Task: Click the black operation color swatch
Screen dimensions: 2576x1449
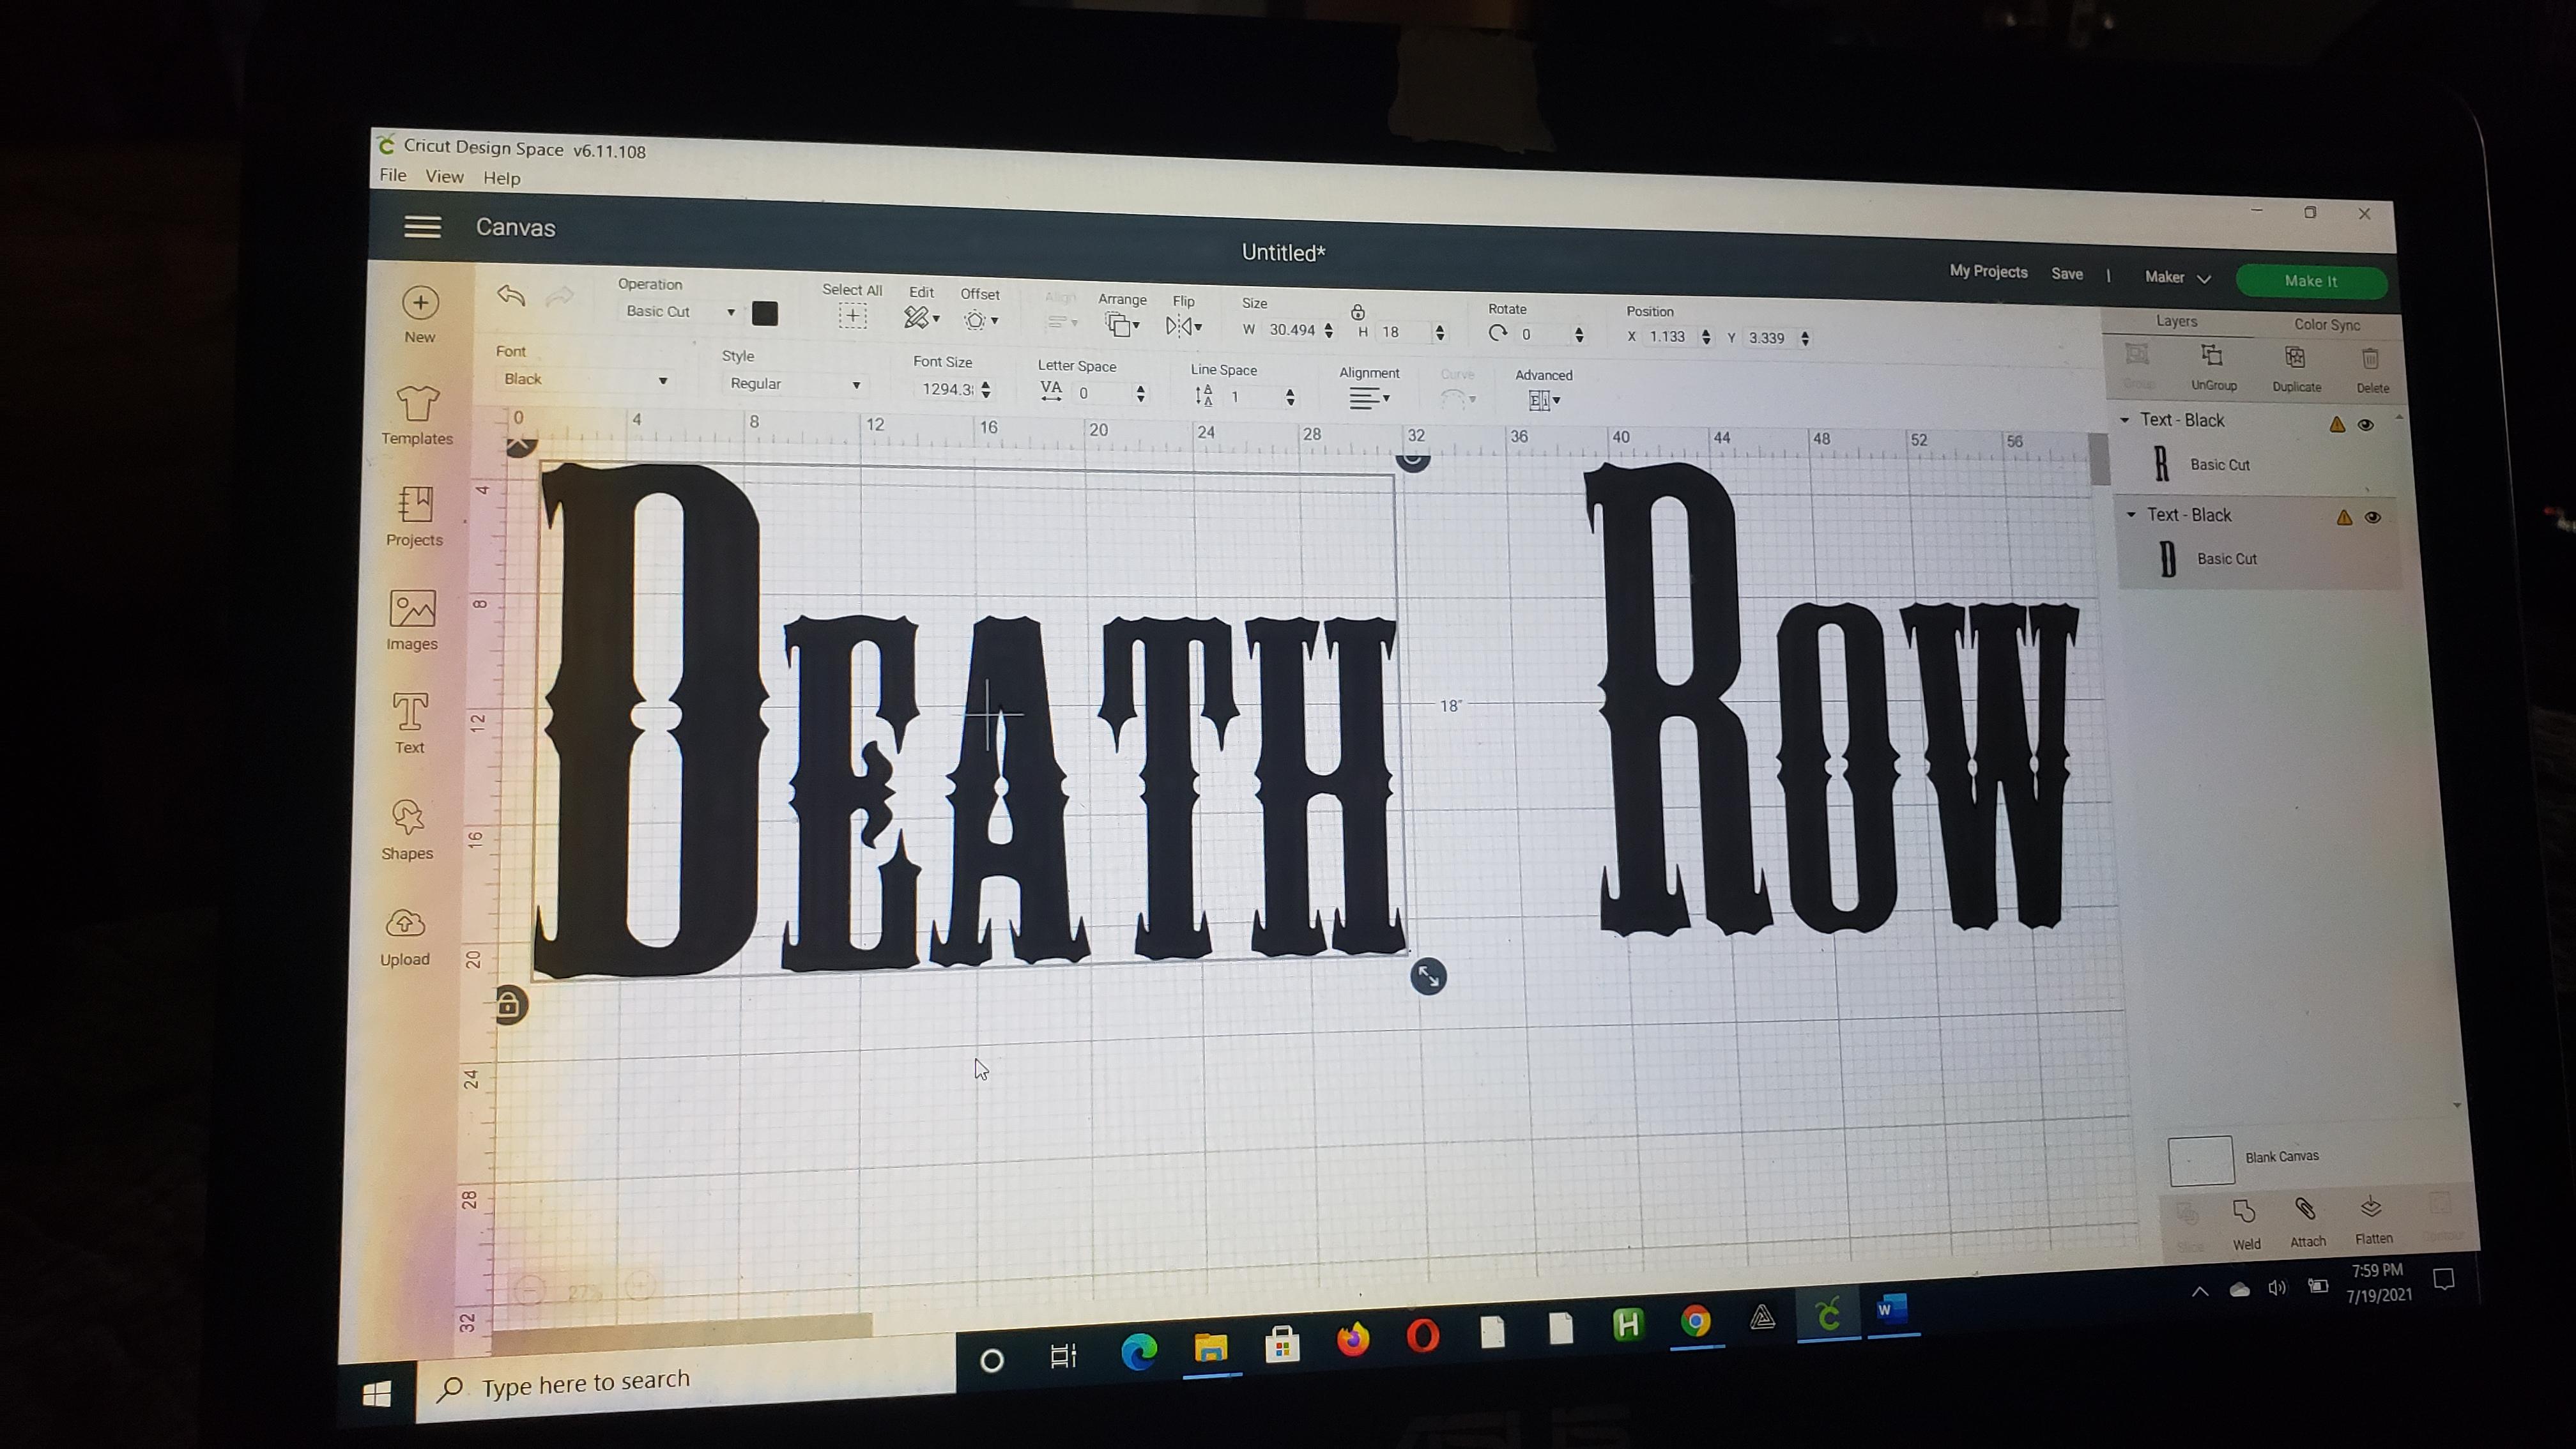Action: coord(765,314)
